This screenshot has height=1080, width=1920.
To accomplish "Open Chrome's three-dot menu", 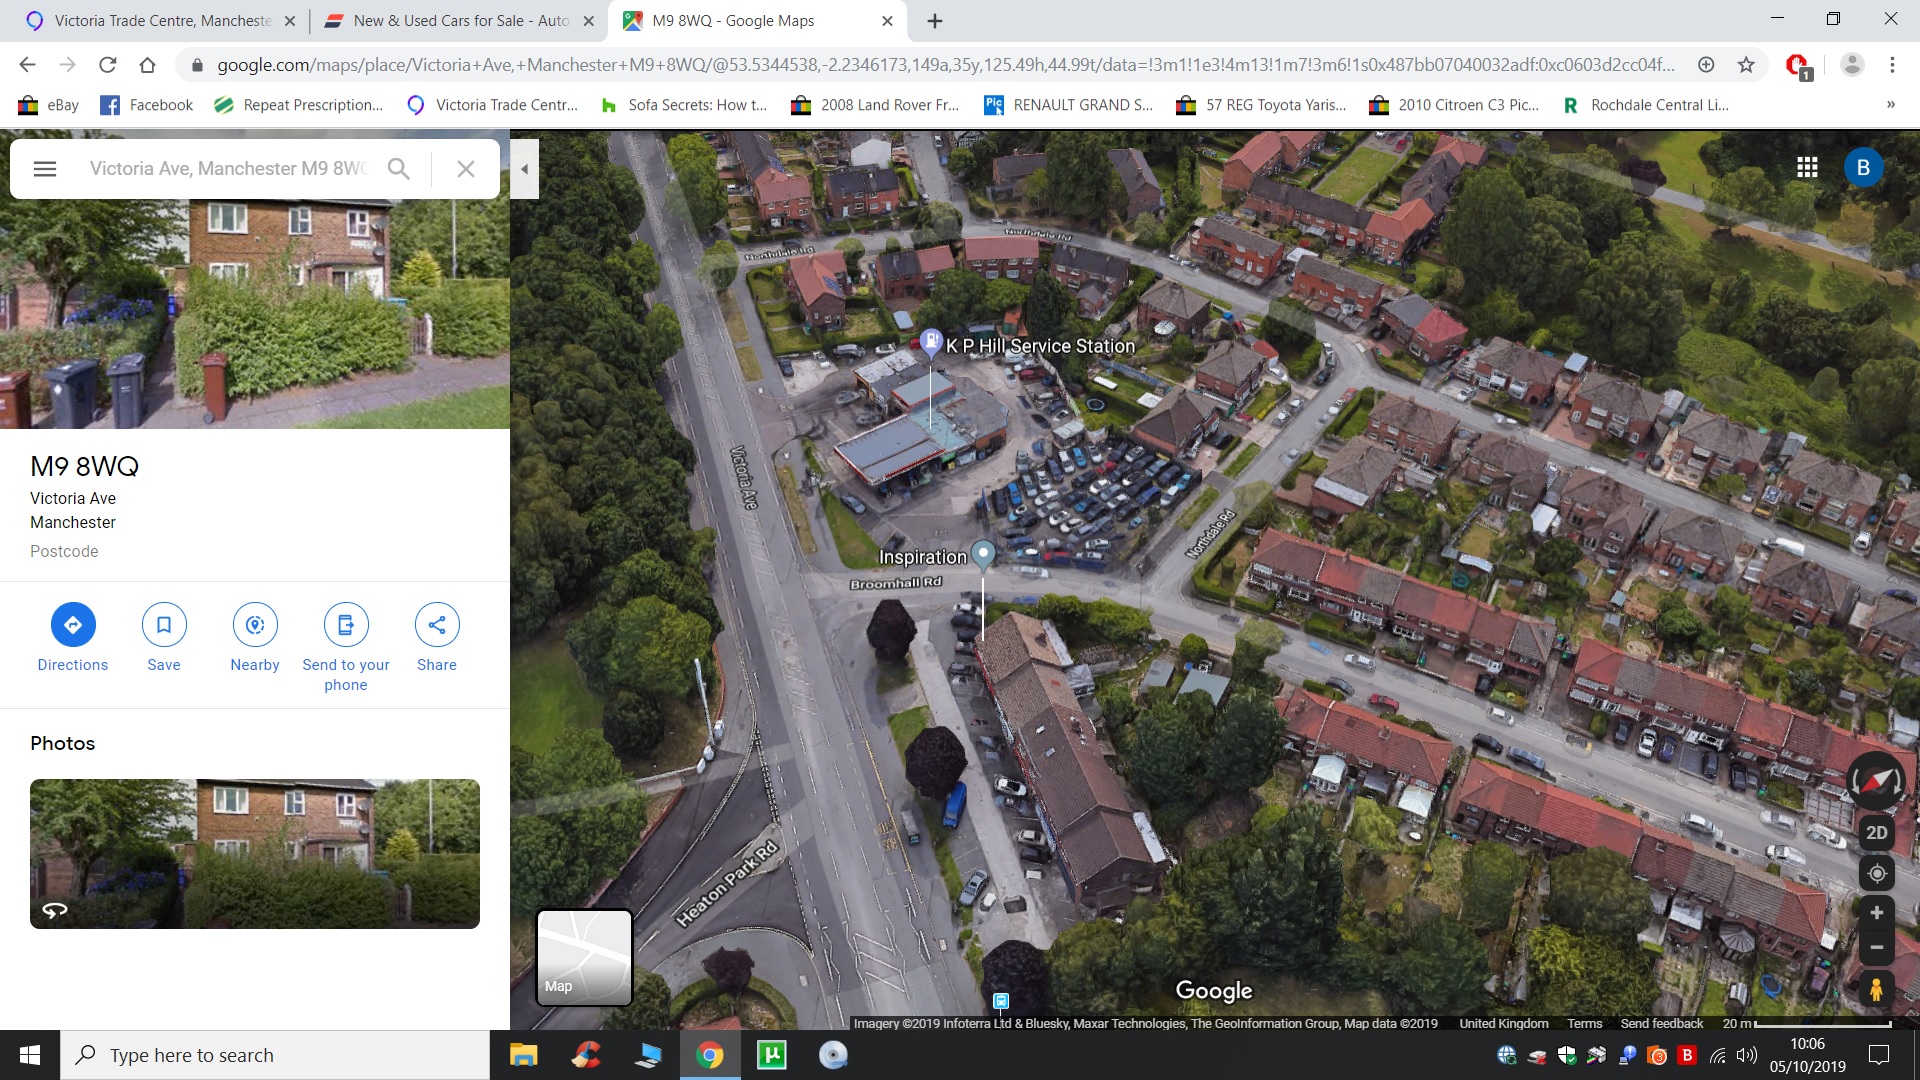I will click(x=1892, y=65).
